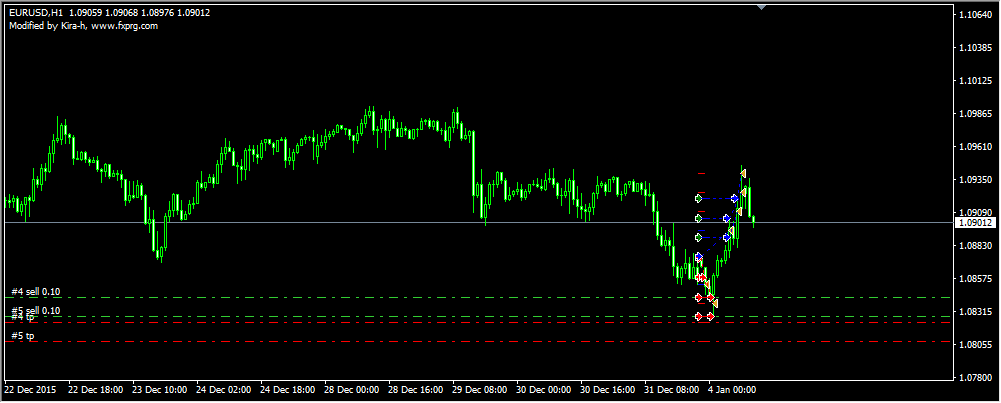This screenshot has height=403, width=1001.
Task: Select the lowest blue close arrow on right
Action: 727,237
